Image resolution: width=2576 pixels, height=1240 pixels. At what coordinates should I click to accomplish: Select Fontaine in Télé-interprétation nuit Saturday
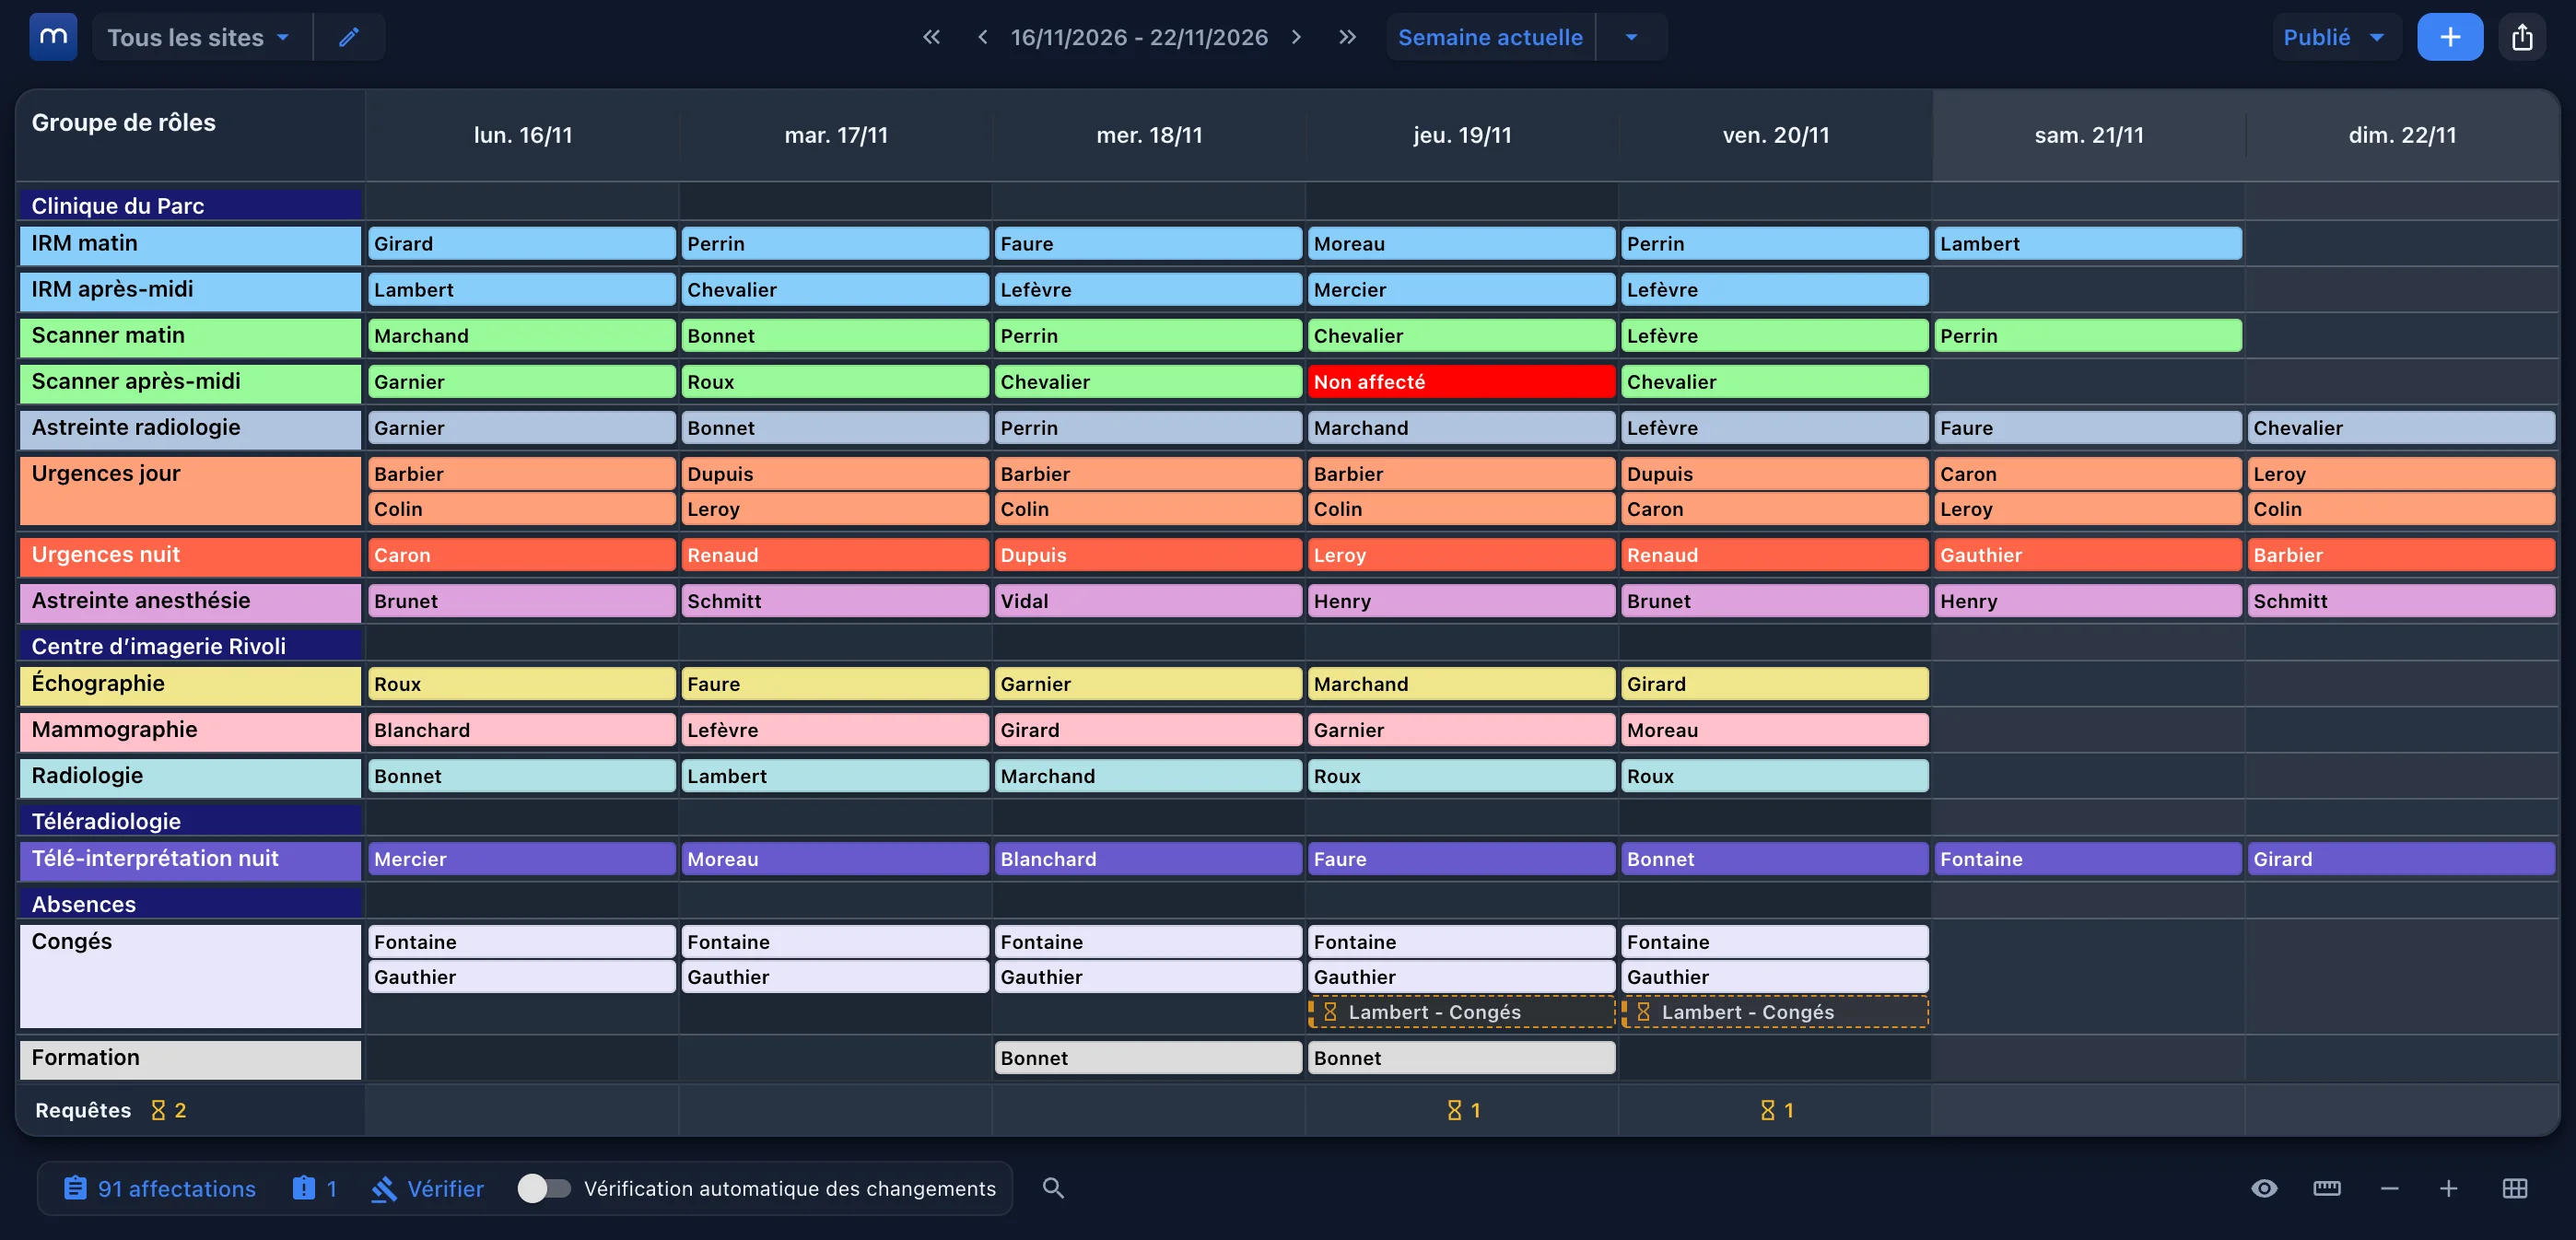(x=2087, y=858)
